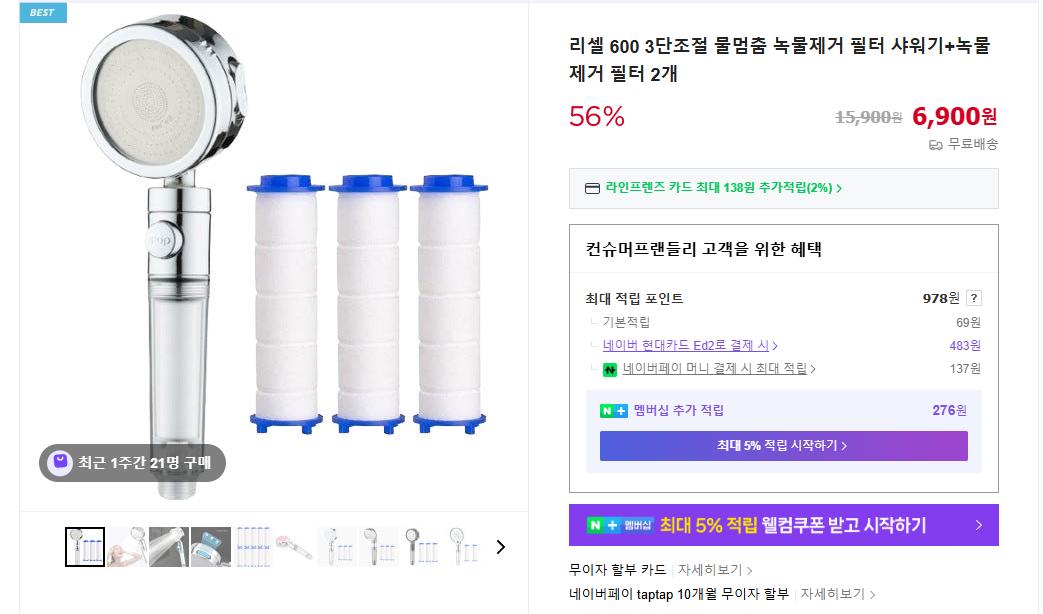The width and height of the screenshot is (1043, 614).
Task: Expand taptap 10개월 무이자 할부 자세히보기
Action: [x=836, y=594]
